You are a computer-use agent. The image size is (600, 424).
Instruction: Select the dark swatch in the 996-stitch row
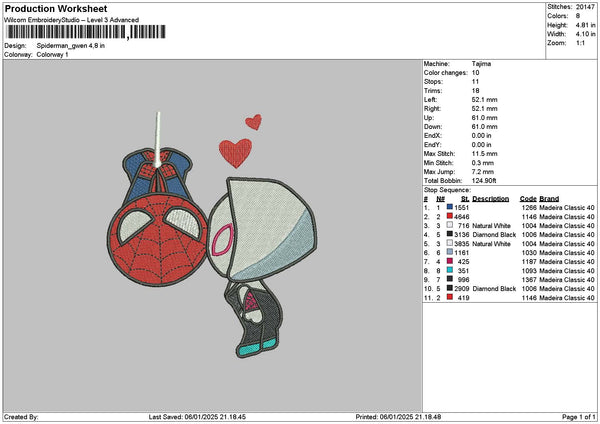[x=450, y=279]
